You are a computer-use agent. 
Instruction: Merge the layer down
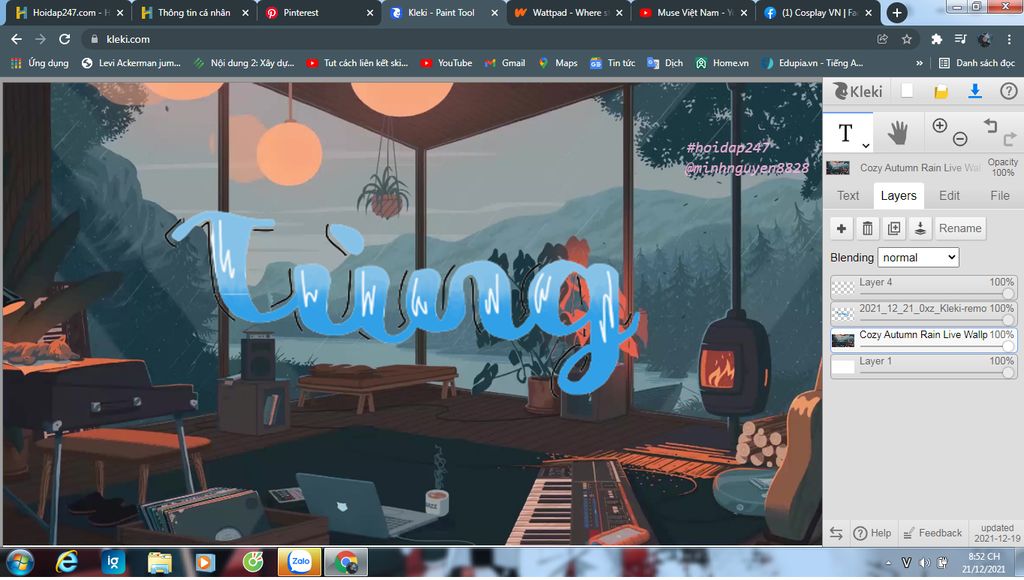(x=920, y=228)
